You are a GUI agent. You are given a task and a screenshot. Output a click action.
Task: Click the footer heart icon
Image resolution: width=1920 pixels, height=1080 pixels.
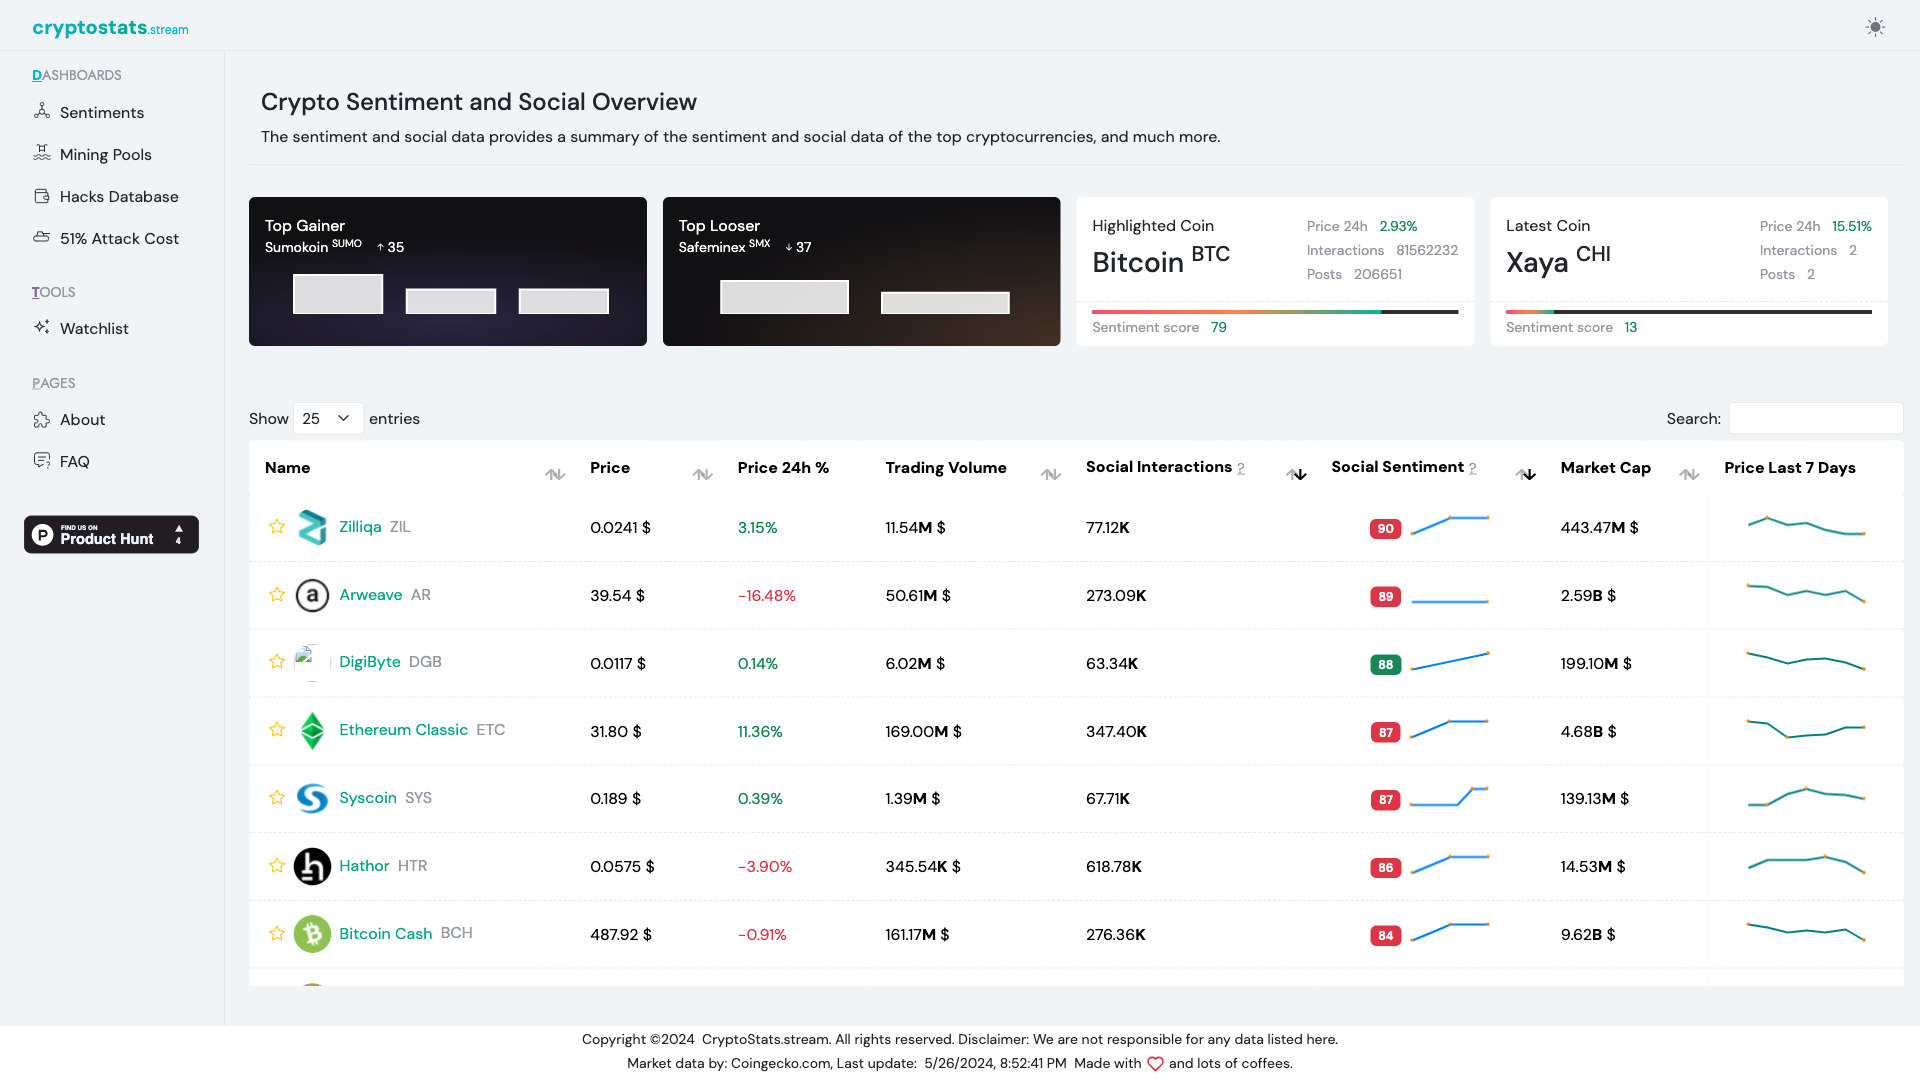[1155, 1064]
